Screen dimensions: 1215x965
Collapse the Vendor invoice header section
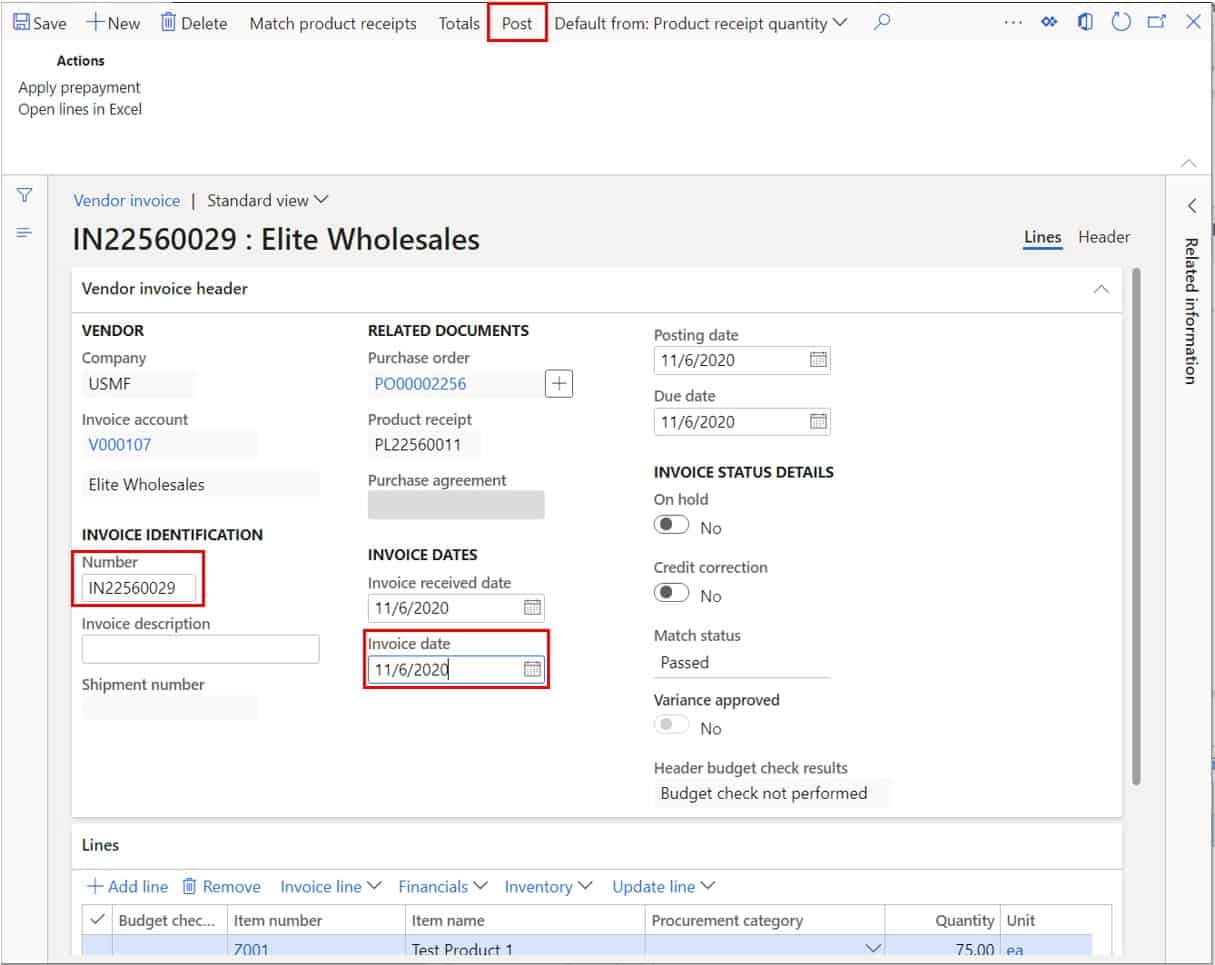click(1099, 288)
